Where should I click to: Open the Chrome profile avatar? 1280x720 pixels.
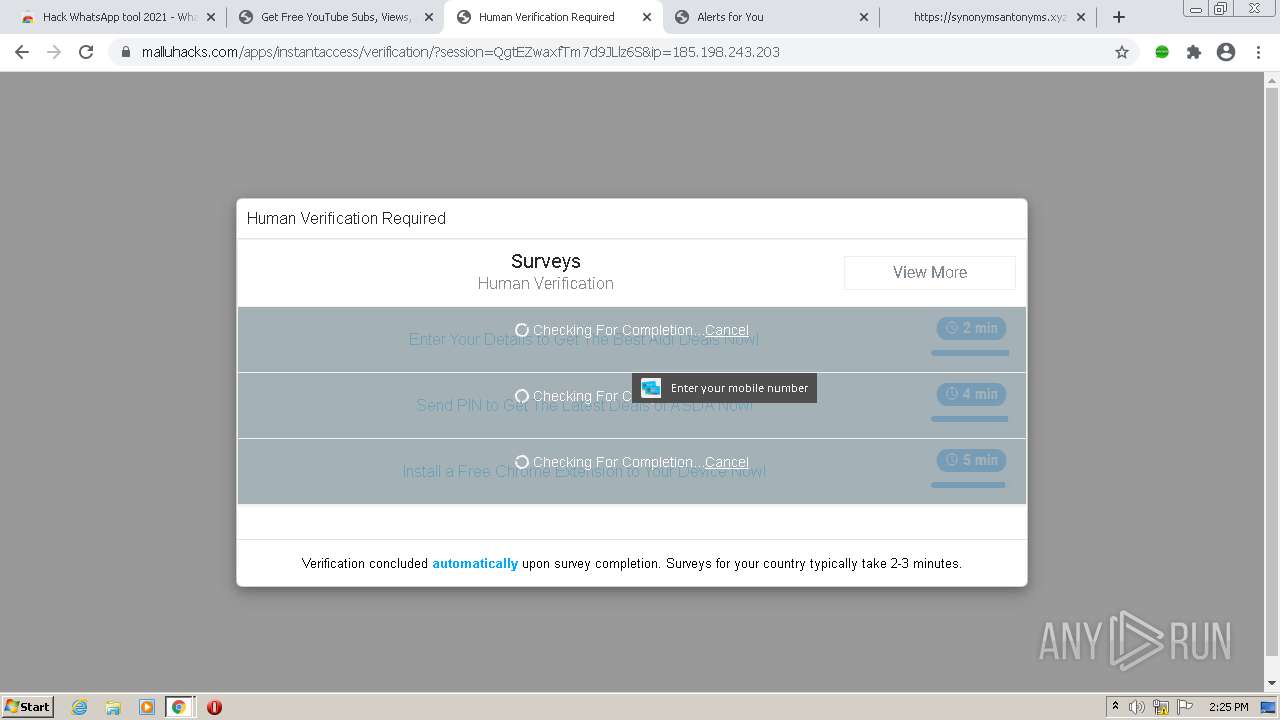tap(1226, 52)
